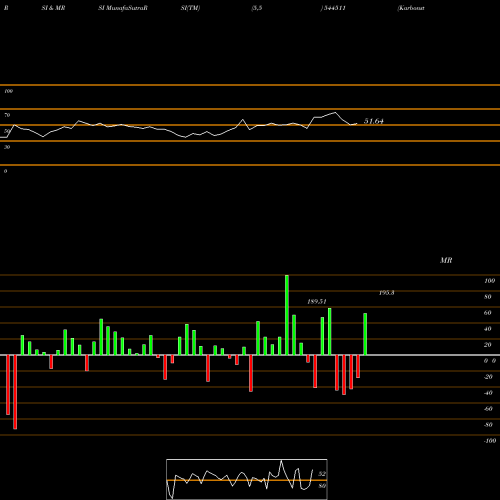
Task: Select the SI MunafaSutraR header text
Action: click(x=123, y=8)
